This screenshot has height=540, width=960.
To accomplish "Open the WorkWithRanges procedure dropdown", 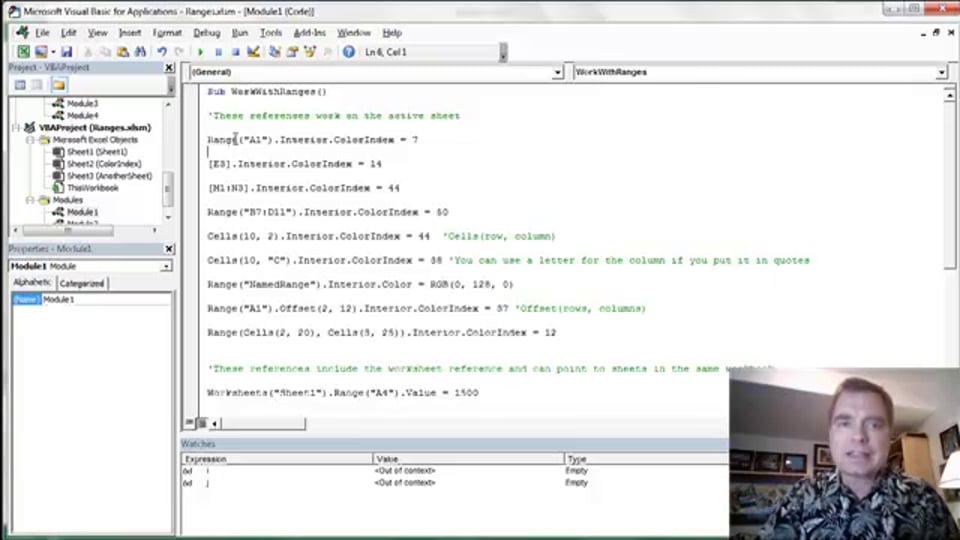I will [x=941, y=72].
